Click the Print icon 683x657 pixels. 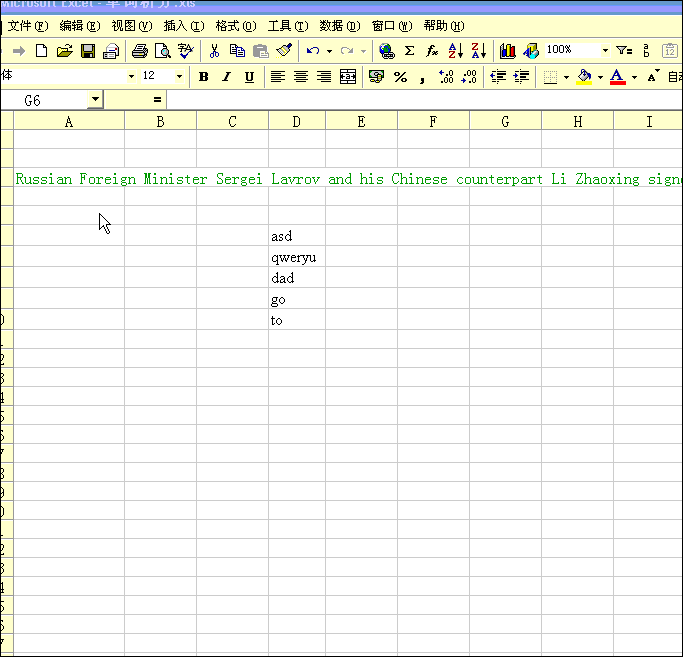[x=140, y=51]
